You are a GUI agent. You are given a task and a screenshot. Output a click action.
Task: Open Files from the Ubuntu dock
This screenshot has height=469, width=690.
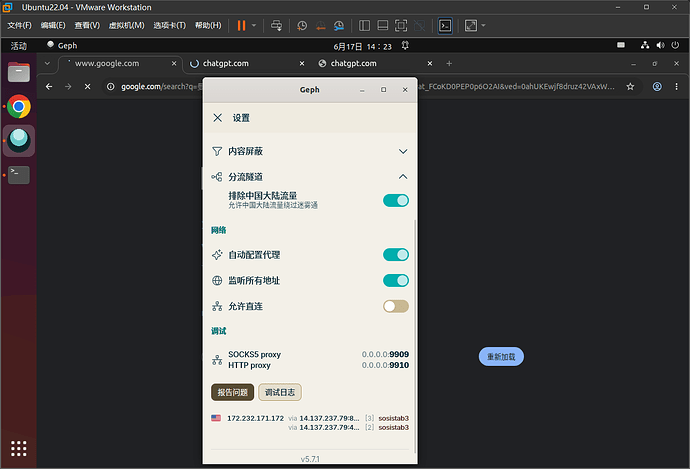pyautogui.click(x=19, y=72)
